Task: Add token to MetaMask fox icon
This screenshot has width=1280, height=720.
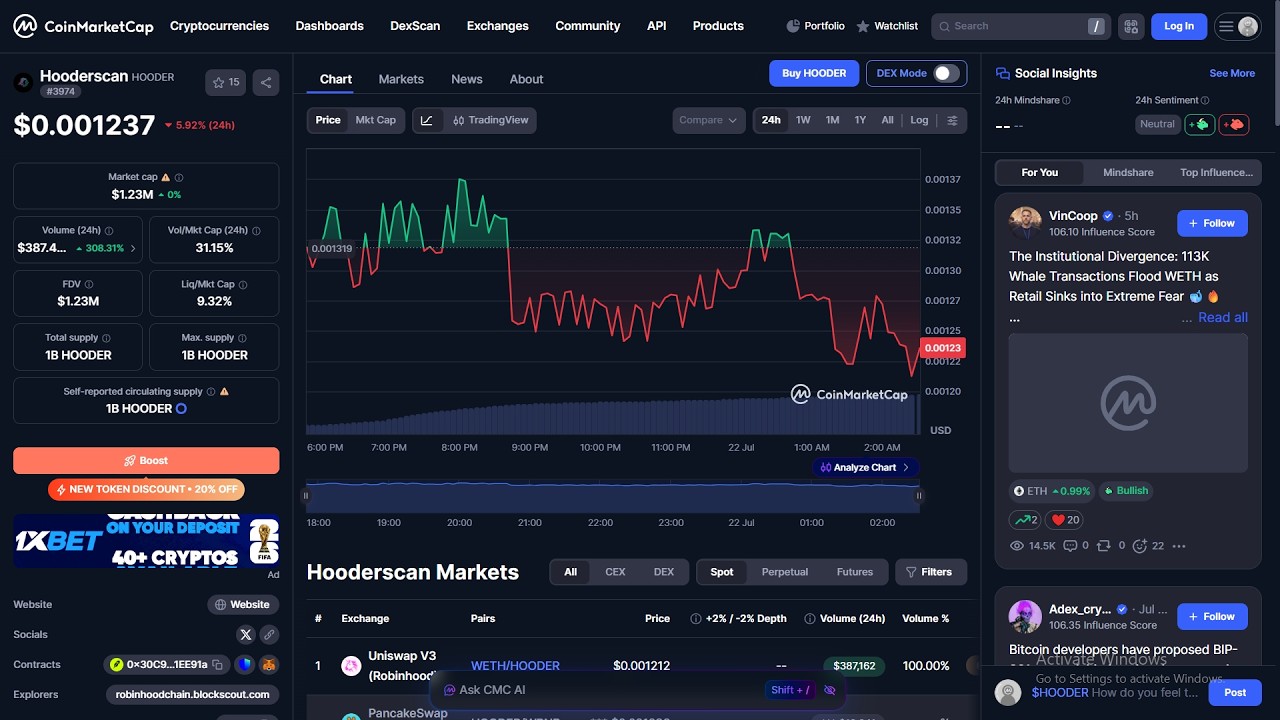Action: [x=268, y=664]
